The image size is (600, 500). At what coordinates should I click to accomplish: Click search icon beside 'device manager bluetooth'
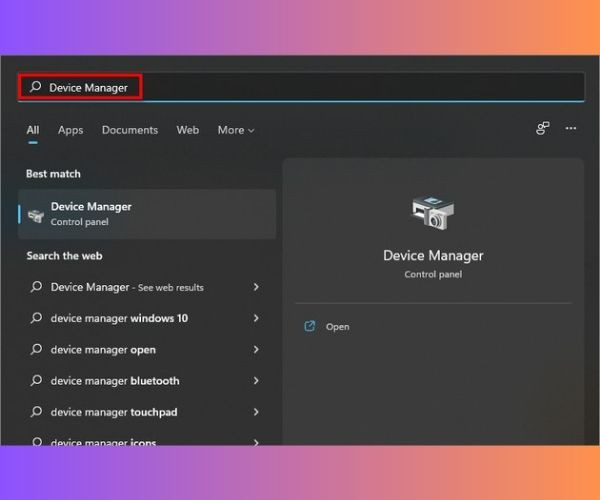click(36, 380)
